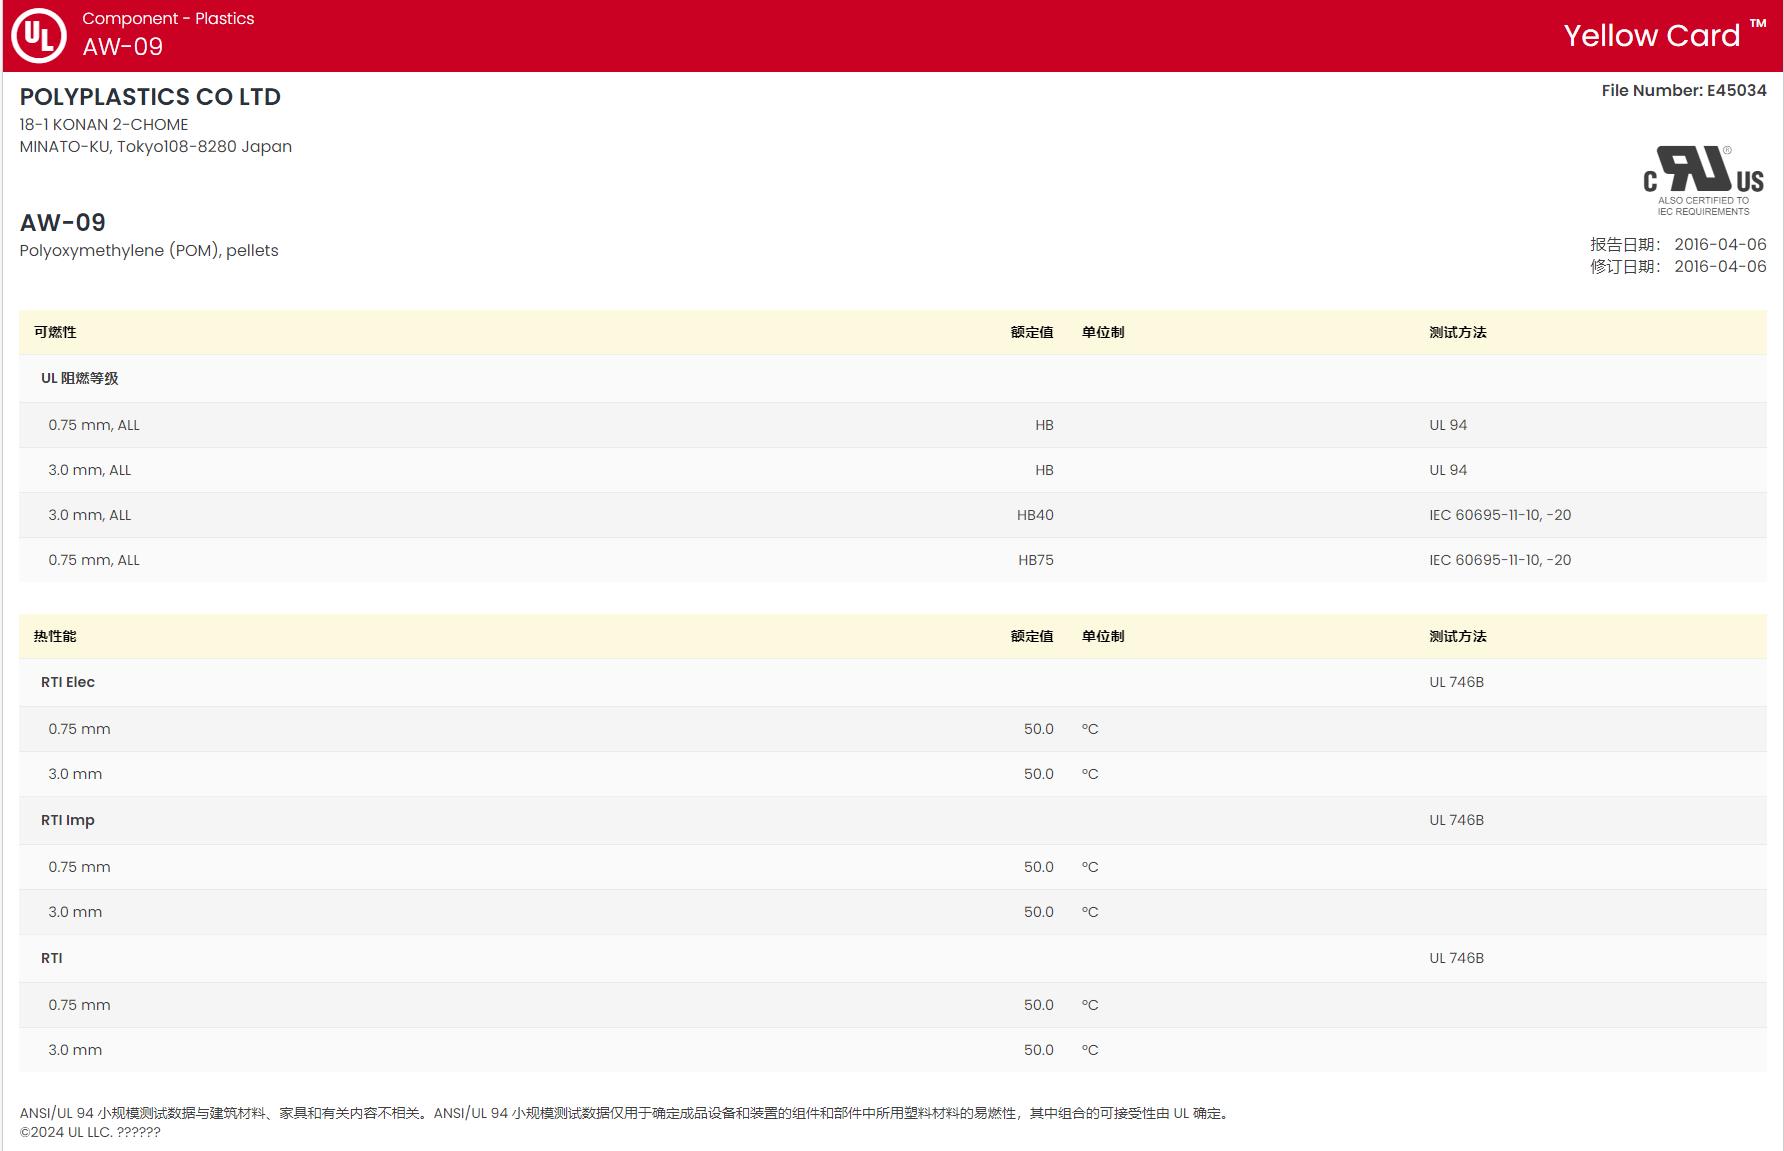Click 'ALSO CERTIFIED TO IEC REQUIREMENTS' caption
Screen dimensions: 1784x1151
point(1704,206)
